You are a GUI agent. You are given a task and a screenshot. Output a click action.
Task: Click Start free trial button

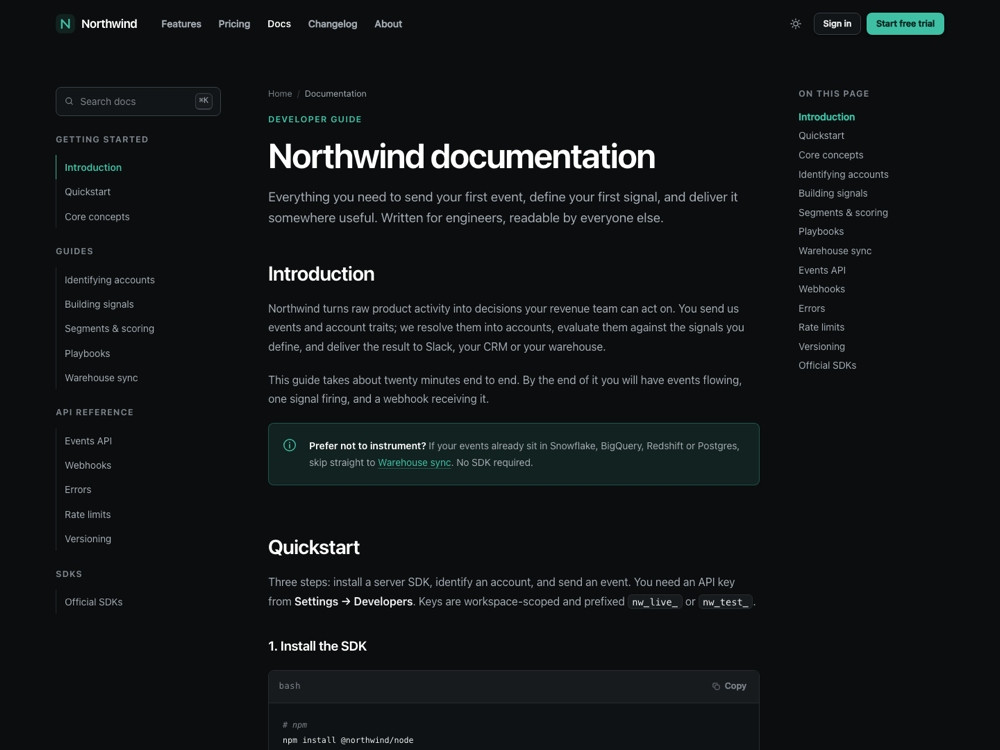point(905,24)
